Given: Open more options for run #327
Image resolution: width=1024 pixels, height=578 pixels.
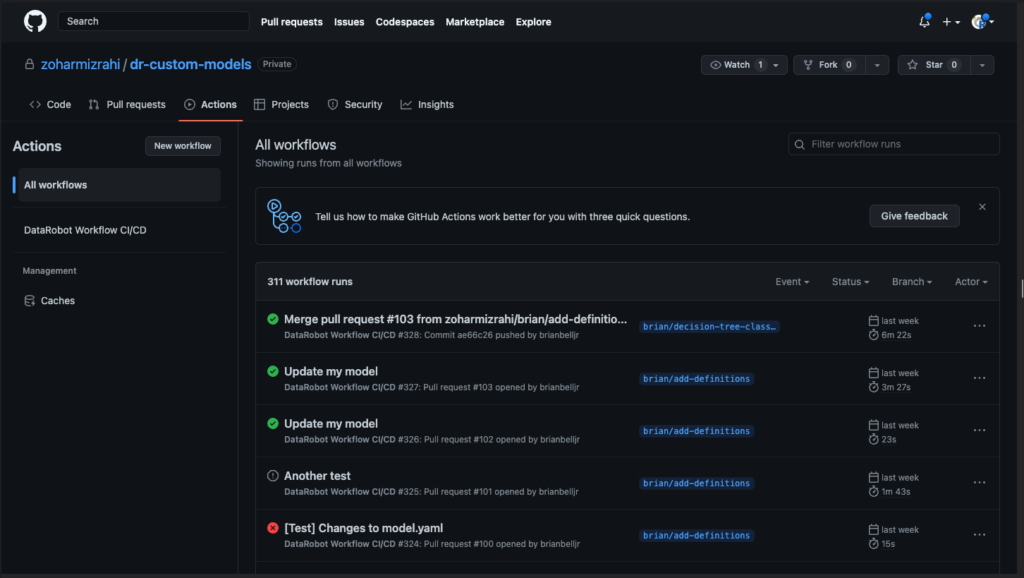Looking at the screenshot, I should 980,378.
